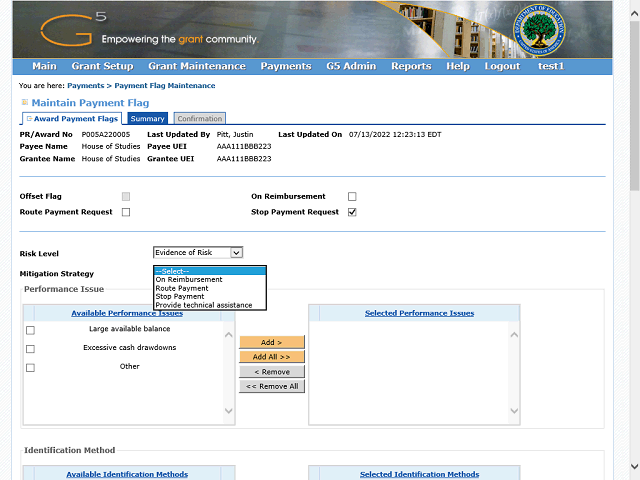Screen dimensions: 640x480
Task: Open the Grant Maintenance menu
Action: coord(197,66)
